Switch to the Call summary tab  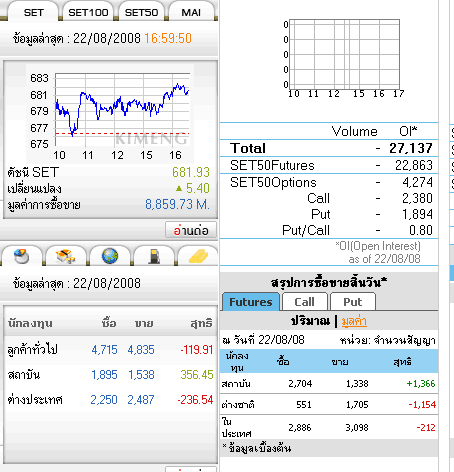click(304, 302)
